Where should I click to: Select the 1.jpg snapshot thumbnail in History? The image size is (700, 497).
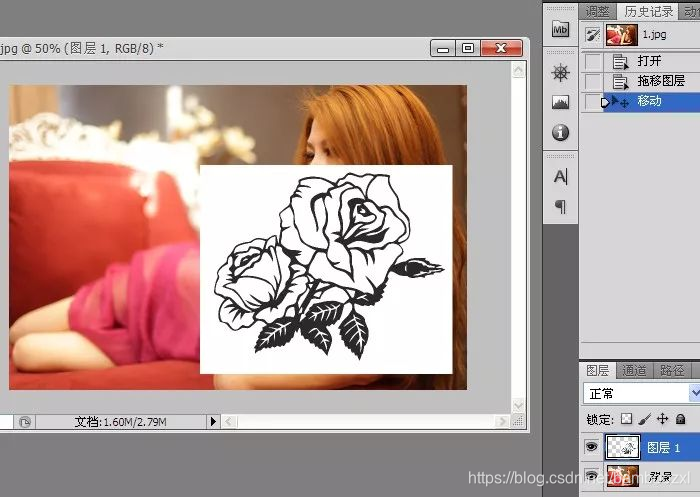[x=621, y=35]
